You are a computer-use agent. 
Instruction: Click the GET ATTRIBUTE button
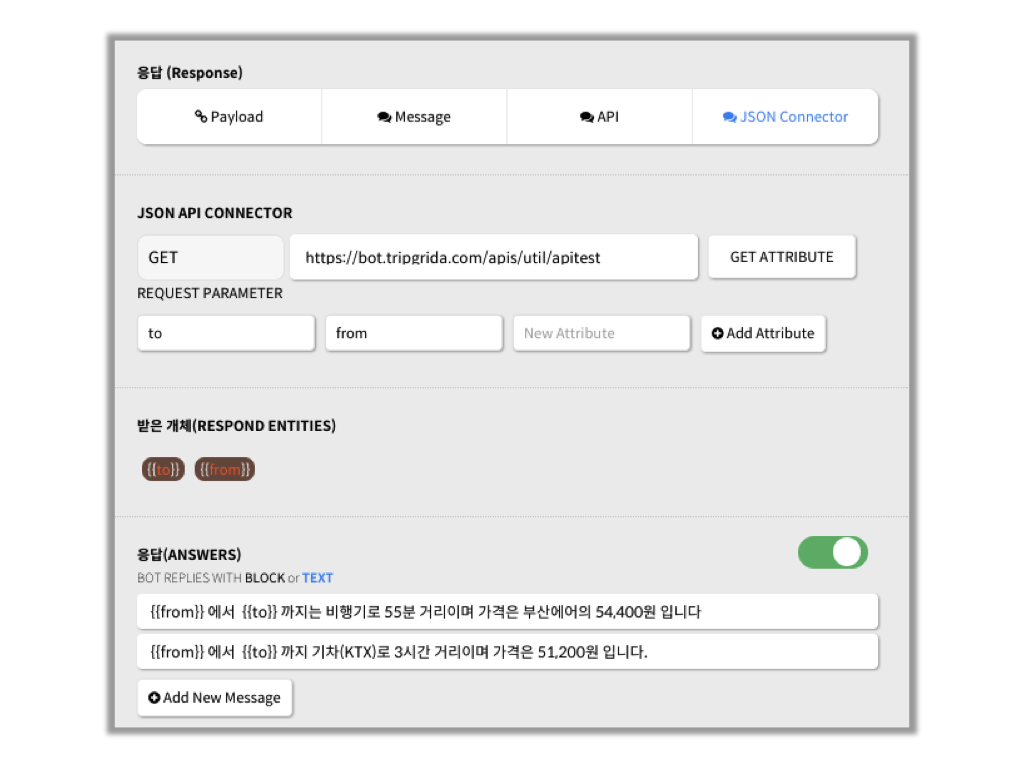(782, 257)
